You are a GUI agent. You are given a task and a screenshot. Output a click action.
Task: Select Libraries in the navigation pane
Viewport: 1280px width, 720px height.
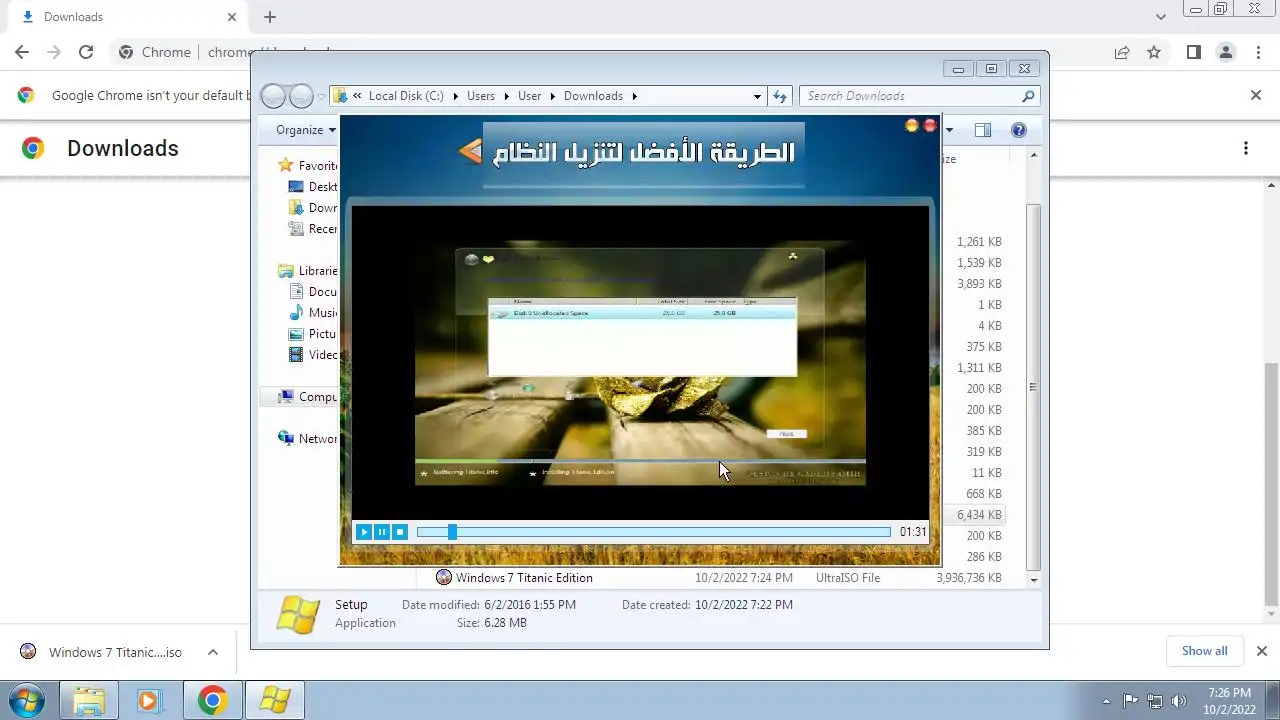coord(310,271)
